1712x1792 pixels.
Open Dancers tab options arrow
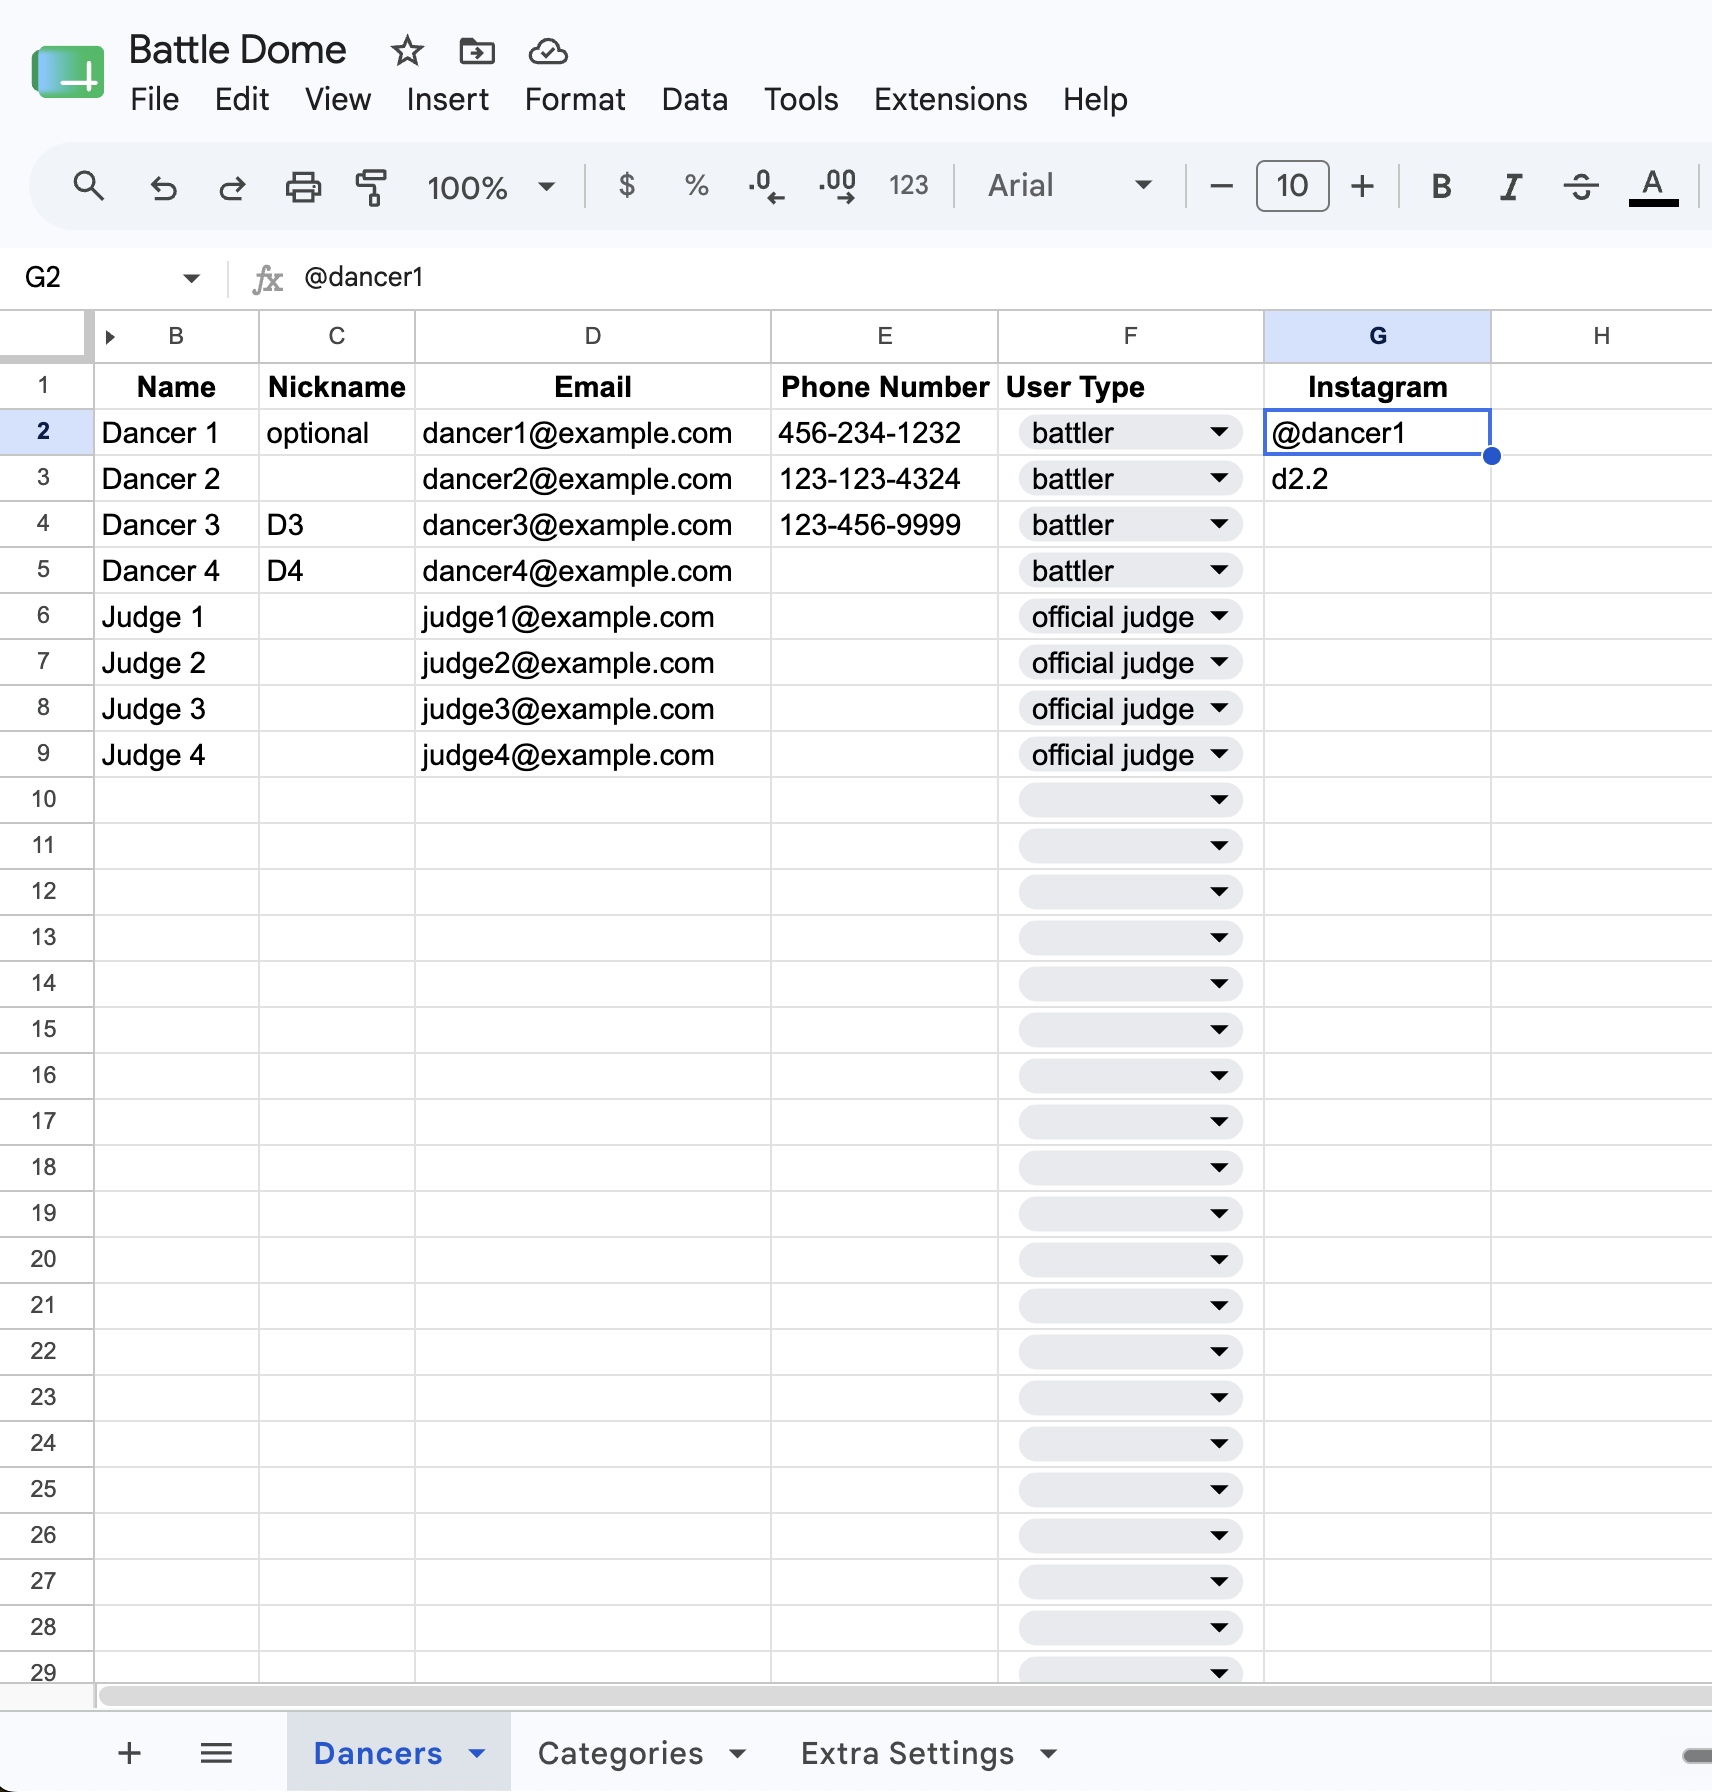477,1753
